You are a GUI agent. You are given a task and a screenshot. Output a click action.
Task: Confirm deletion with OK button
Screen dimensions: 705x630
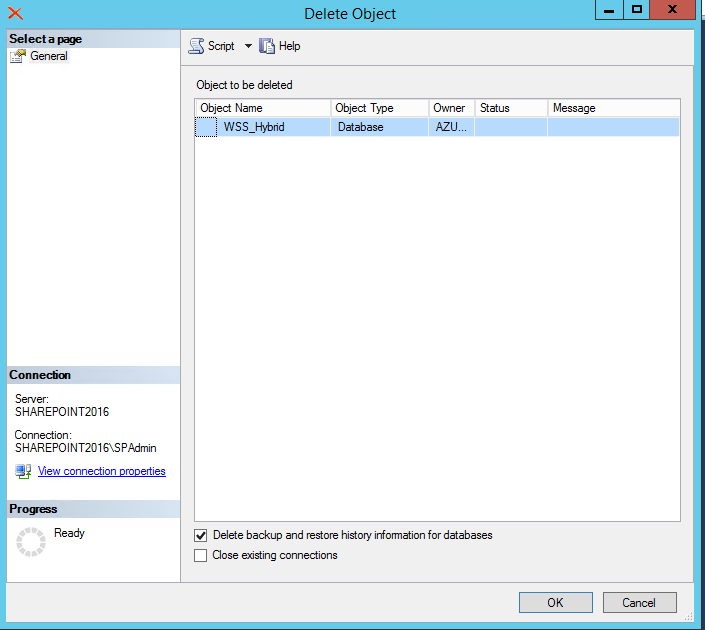(556, 603)
